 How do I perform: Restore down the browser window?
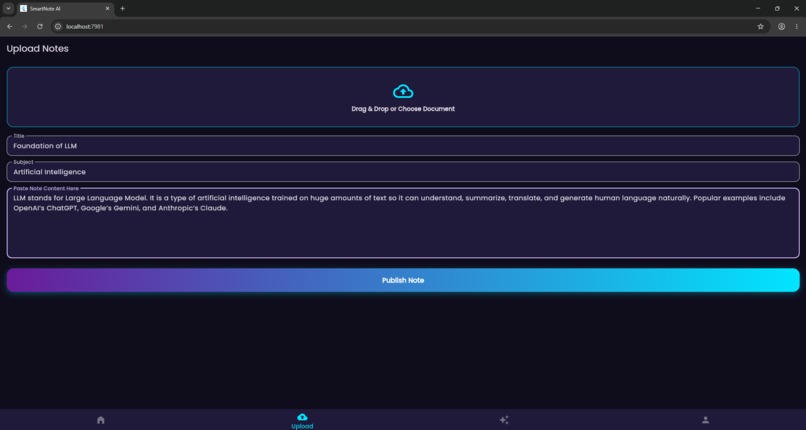click(777, 8)
